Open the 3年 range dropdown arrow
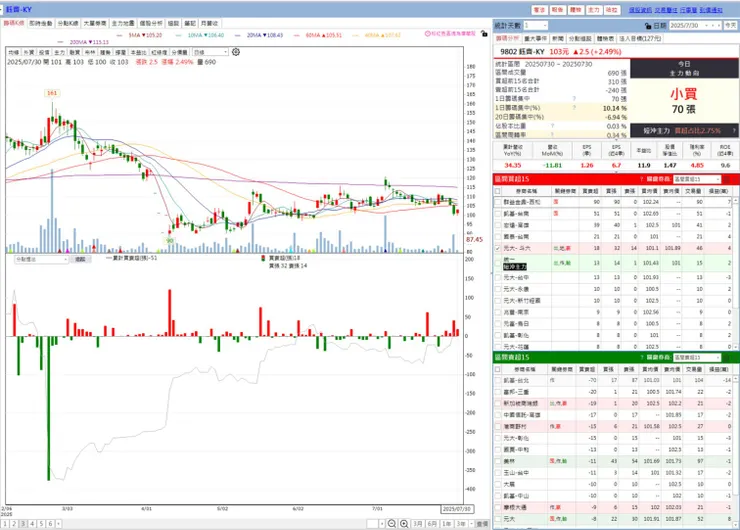 (x=471, y=523)
